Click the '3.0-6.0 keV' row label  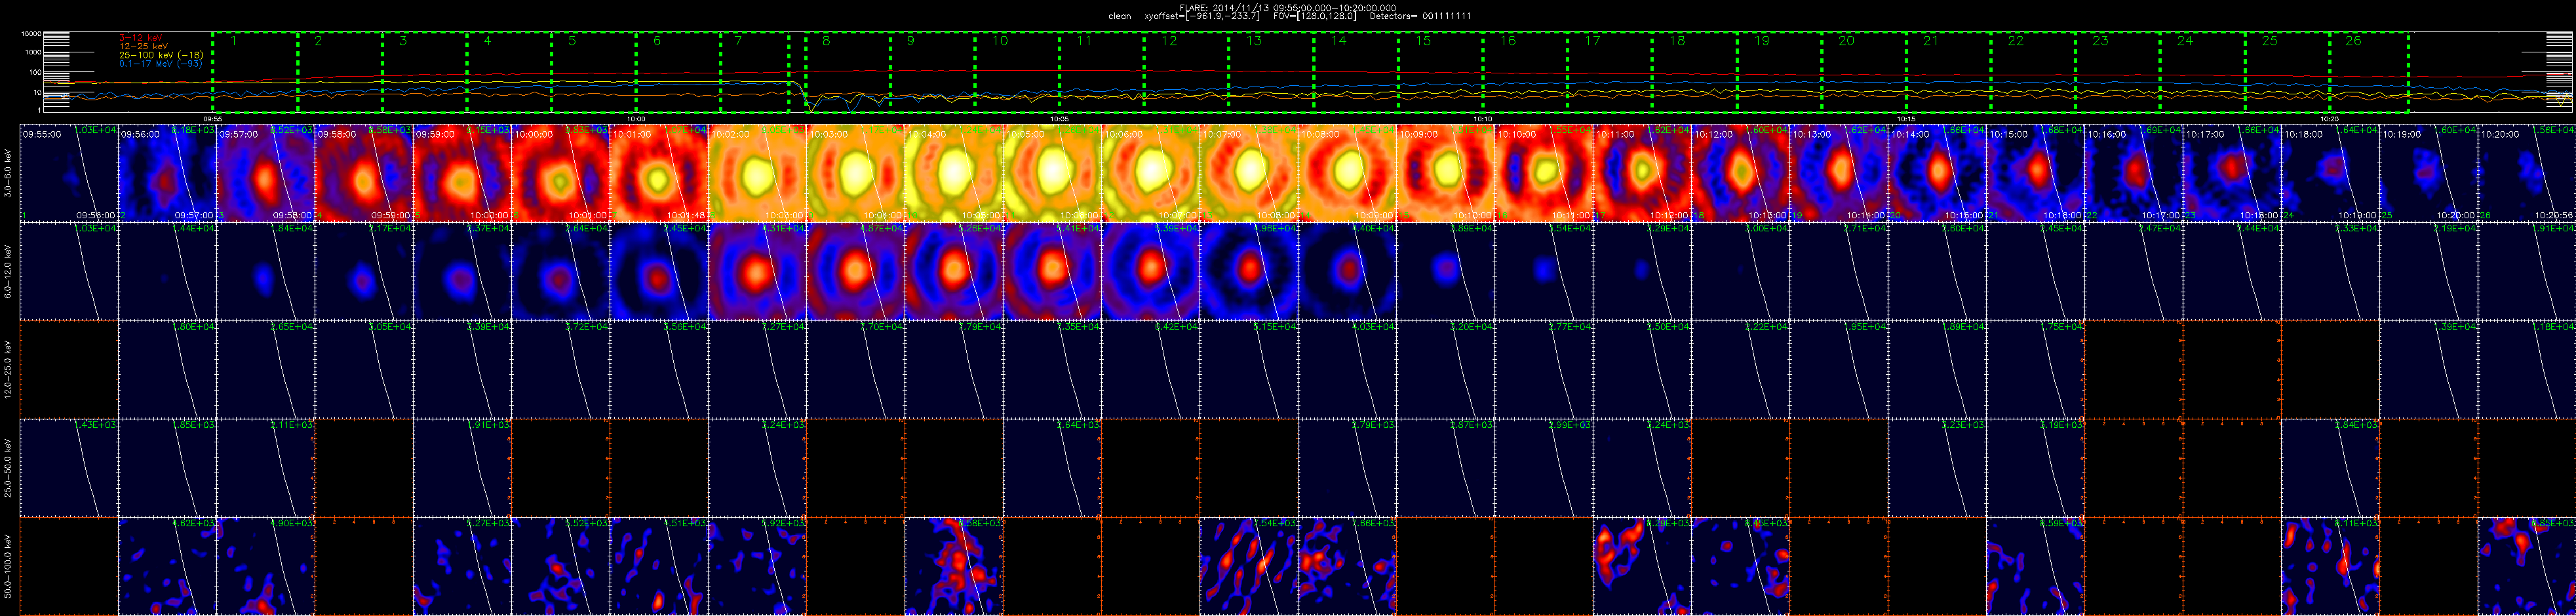pos(9,173)
